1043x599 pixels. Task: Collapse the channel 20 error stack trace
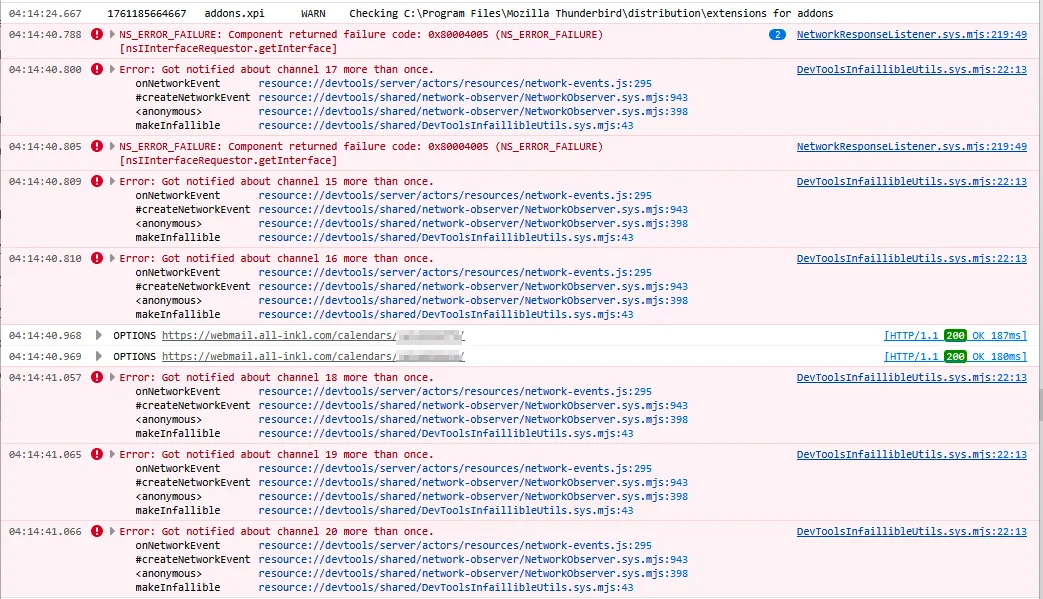point(112,531)
